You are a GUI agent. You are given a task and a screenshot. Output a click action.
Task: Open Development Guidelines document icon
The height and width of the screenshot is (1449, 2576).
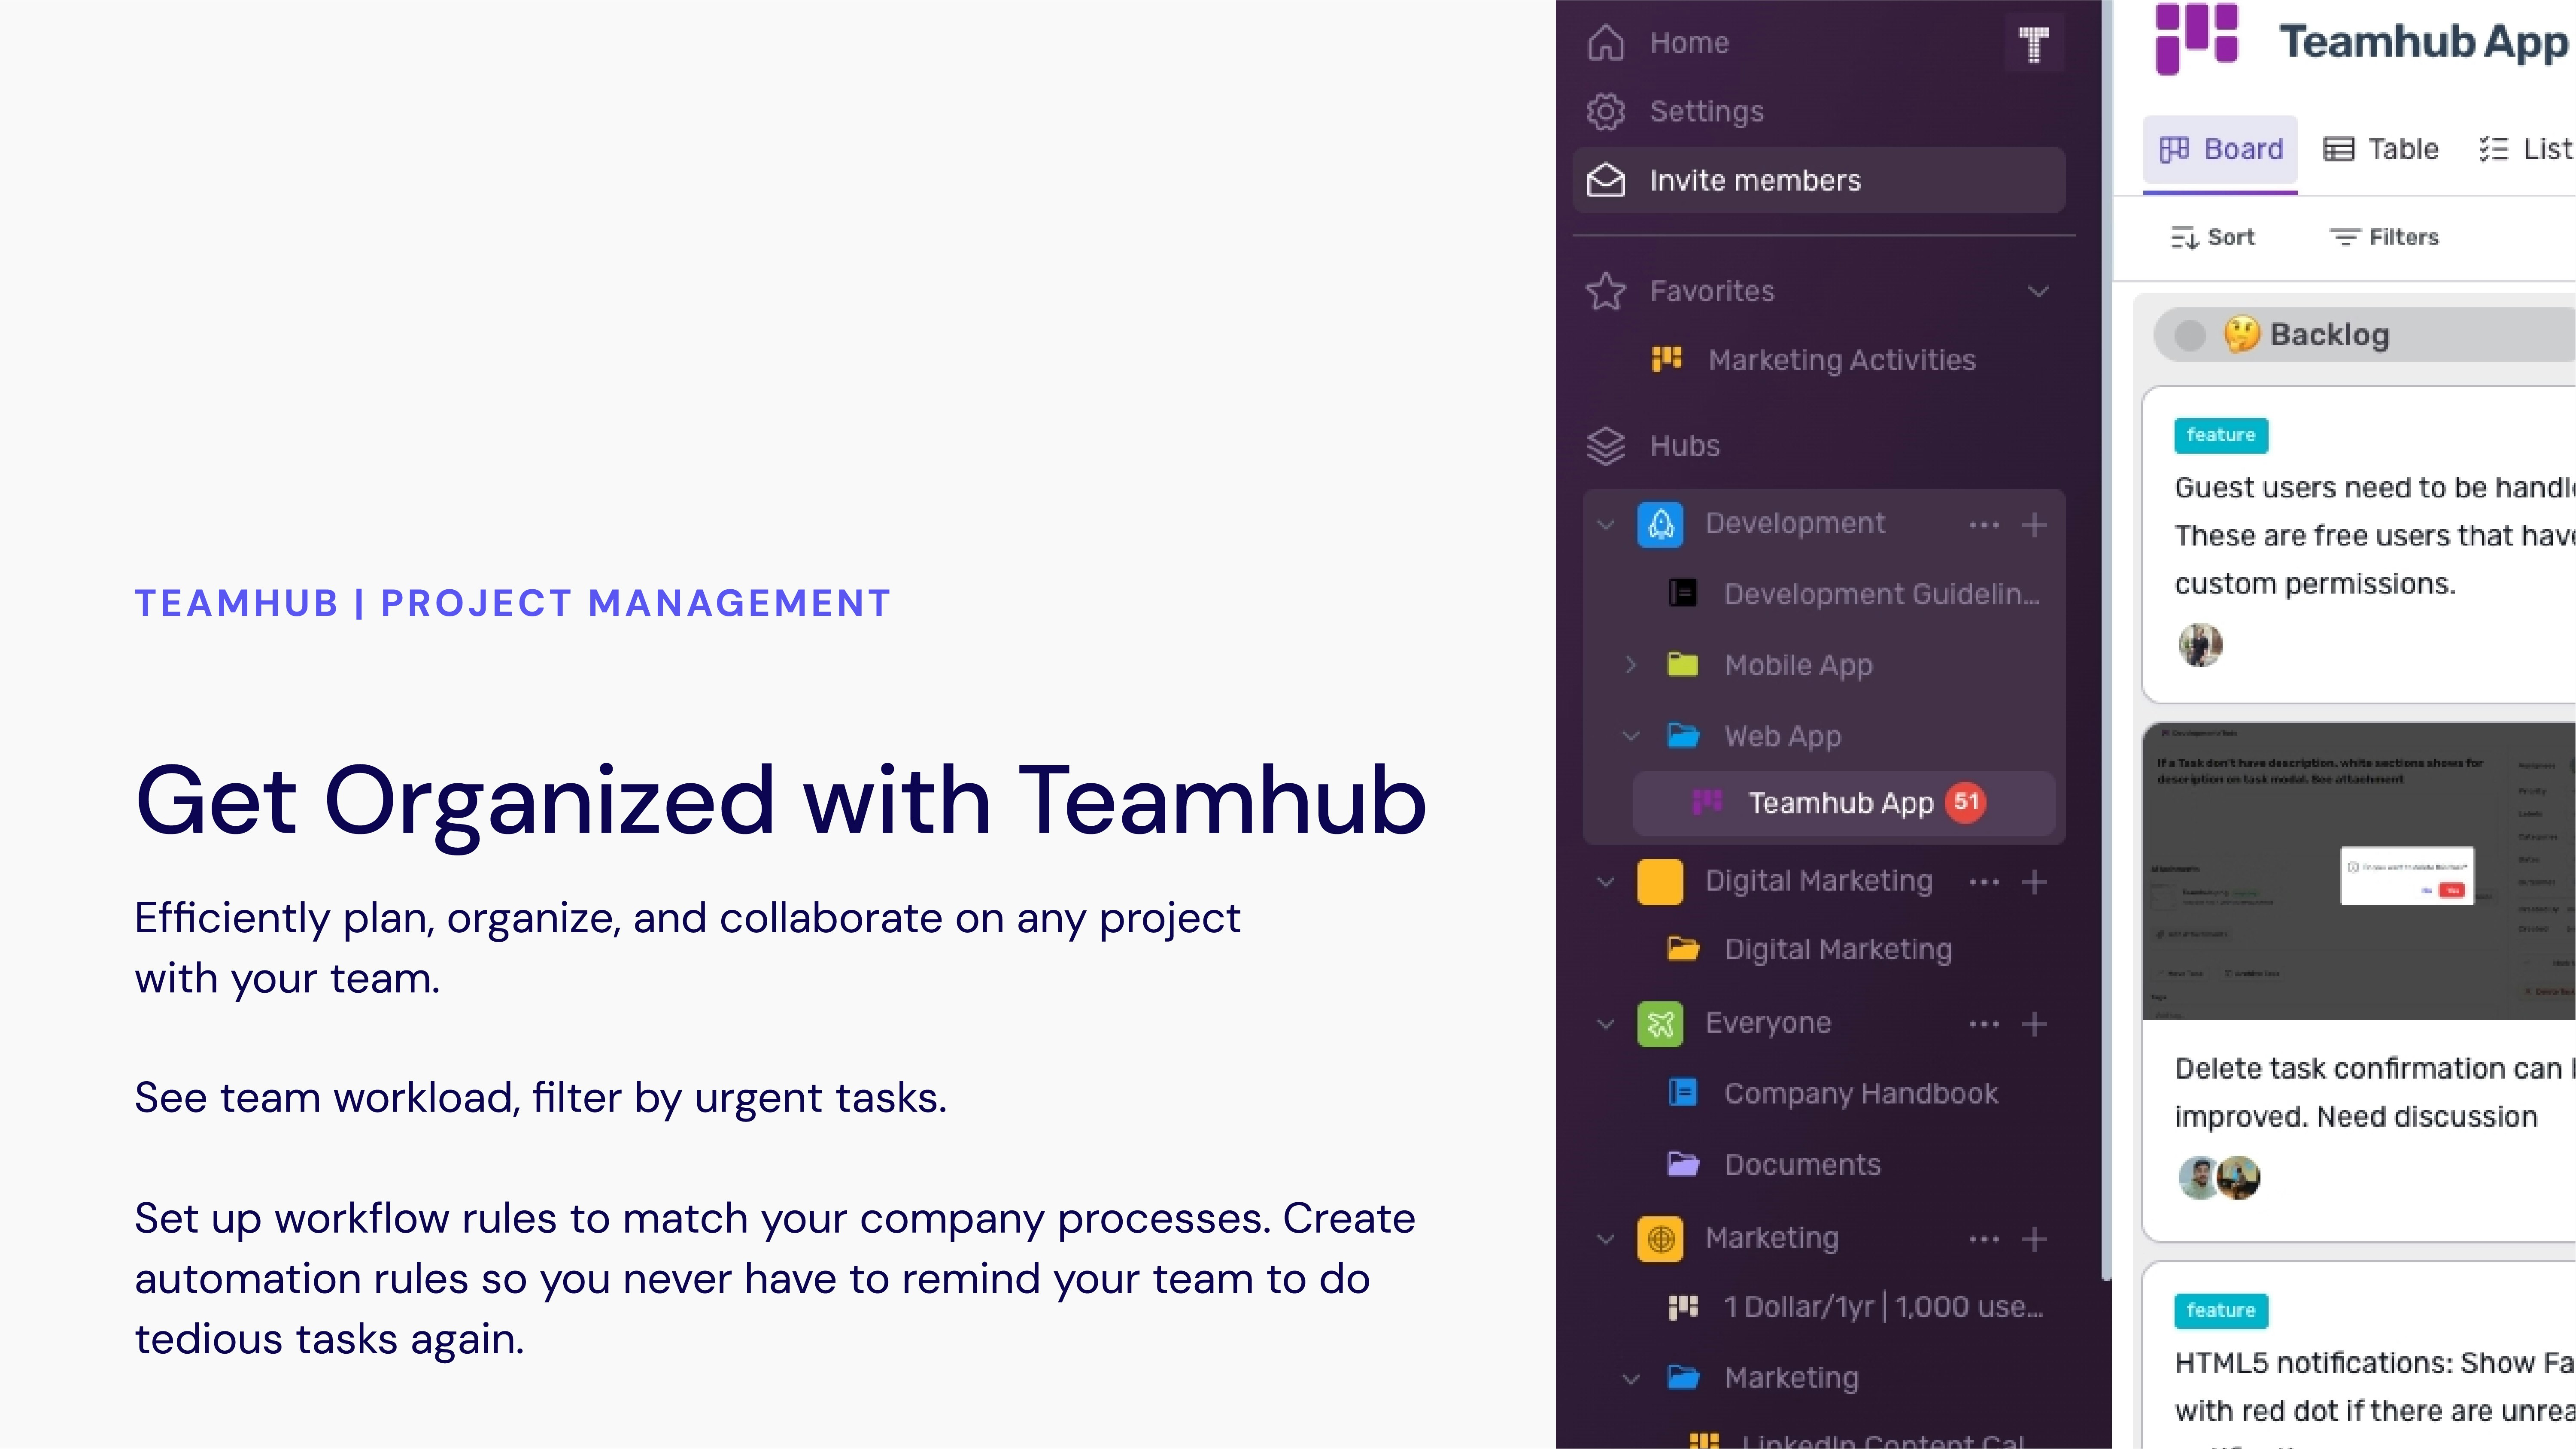(x=1682, y=594)
